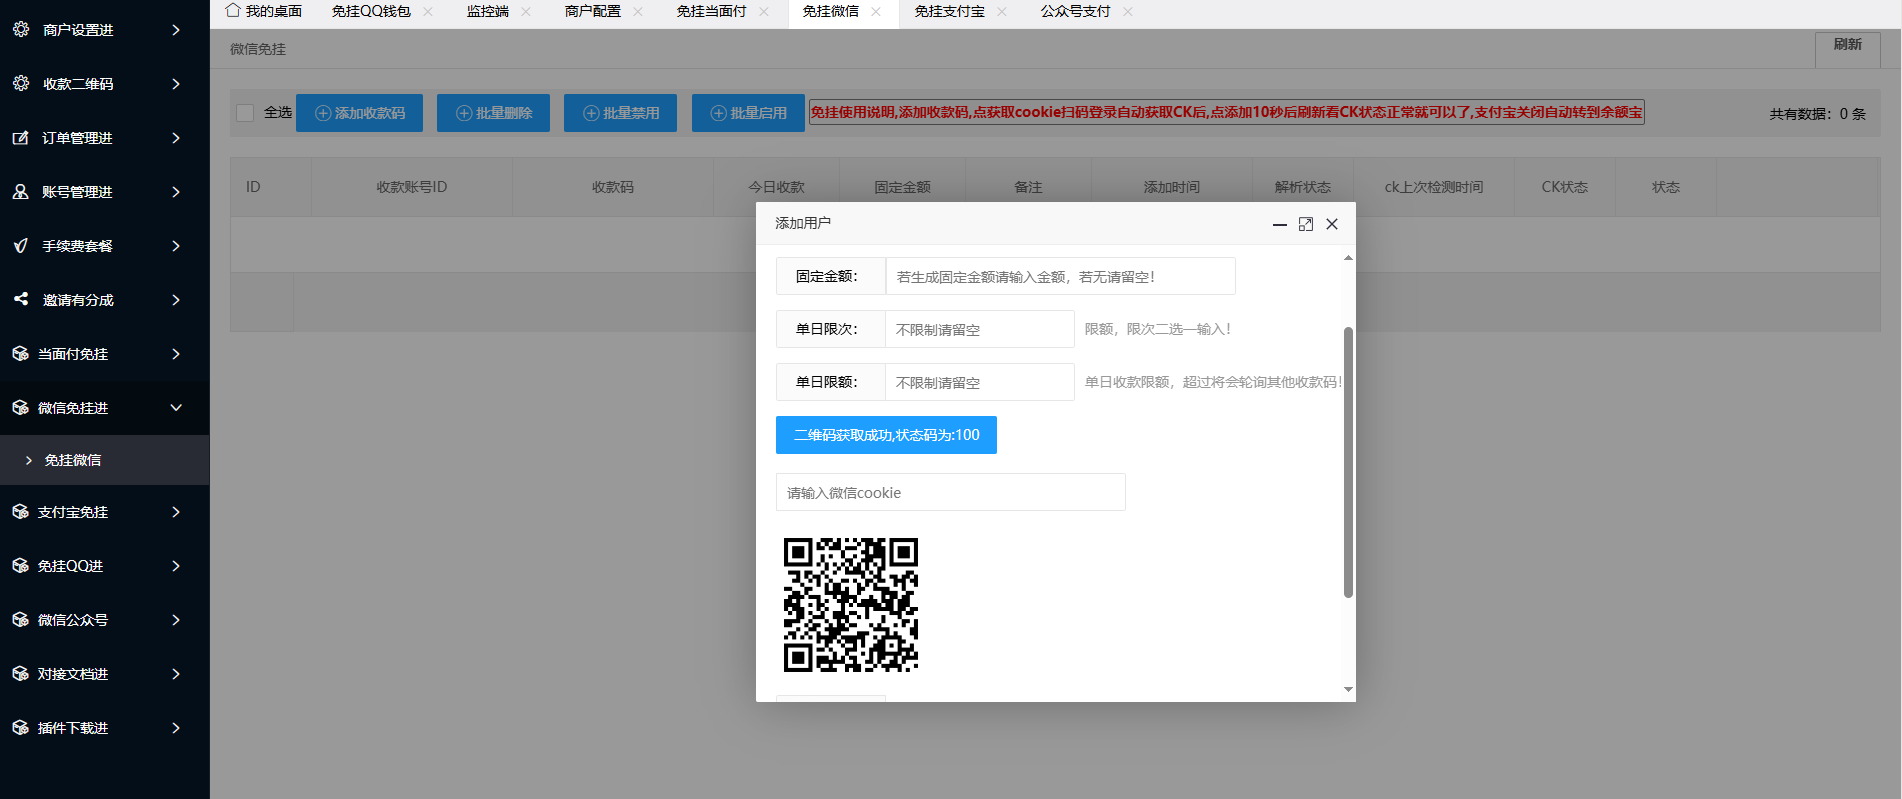Click the cube icon beside 免挂QQ进
The width and height of the screenshot is (1902, 799).
click(x=21, y=566)
